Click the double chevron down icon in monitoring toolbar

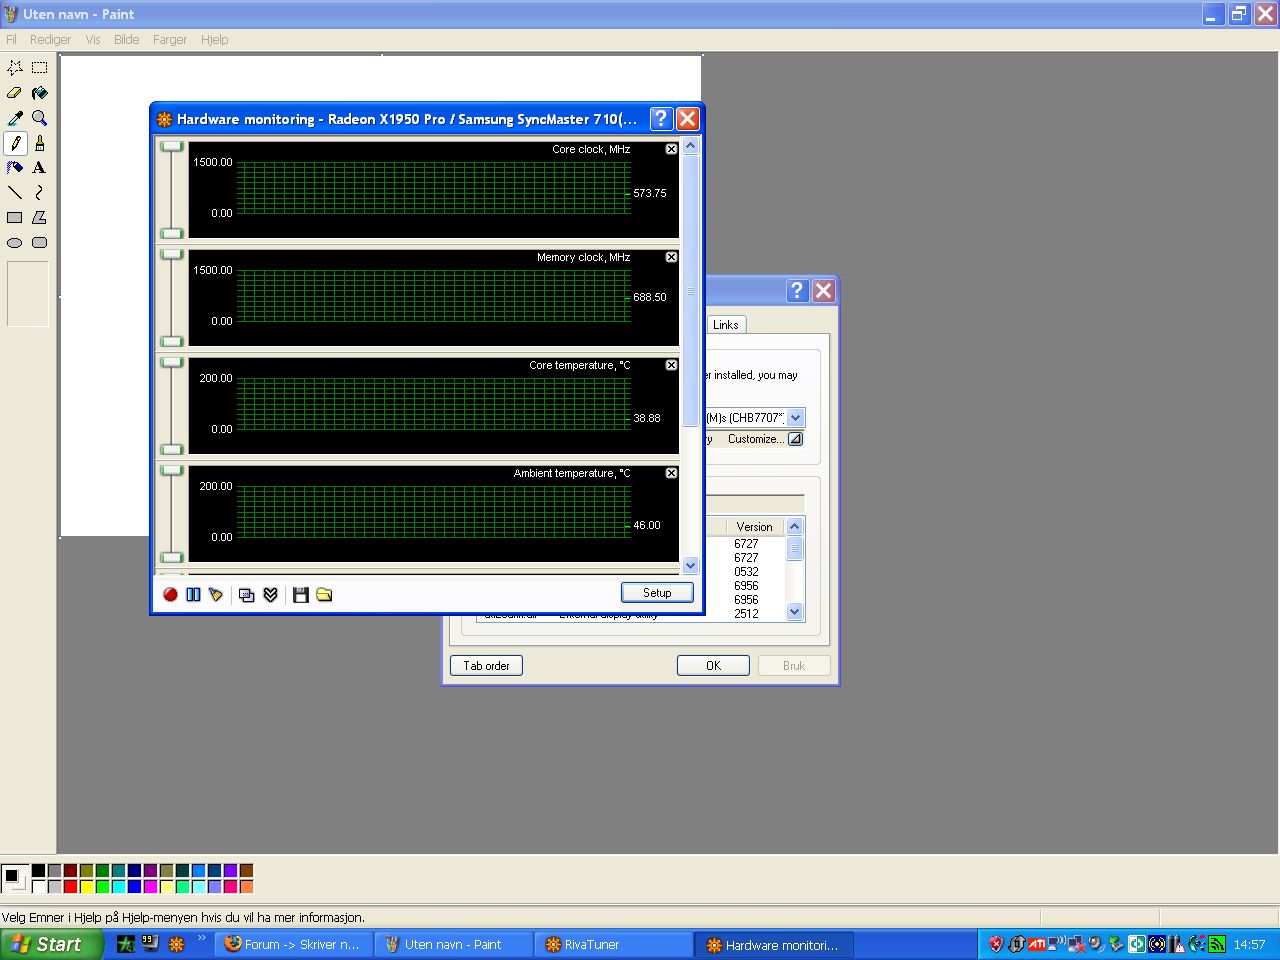270,595
